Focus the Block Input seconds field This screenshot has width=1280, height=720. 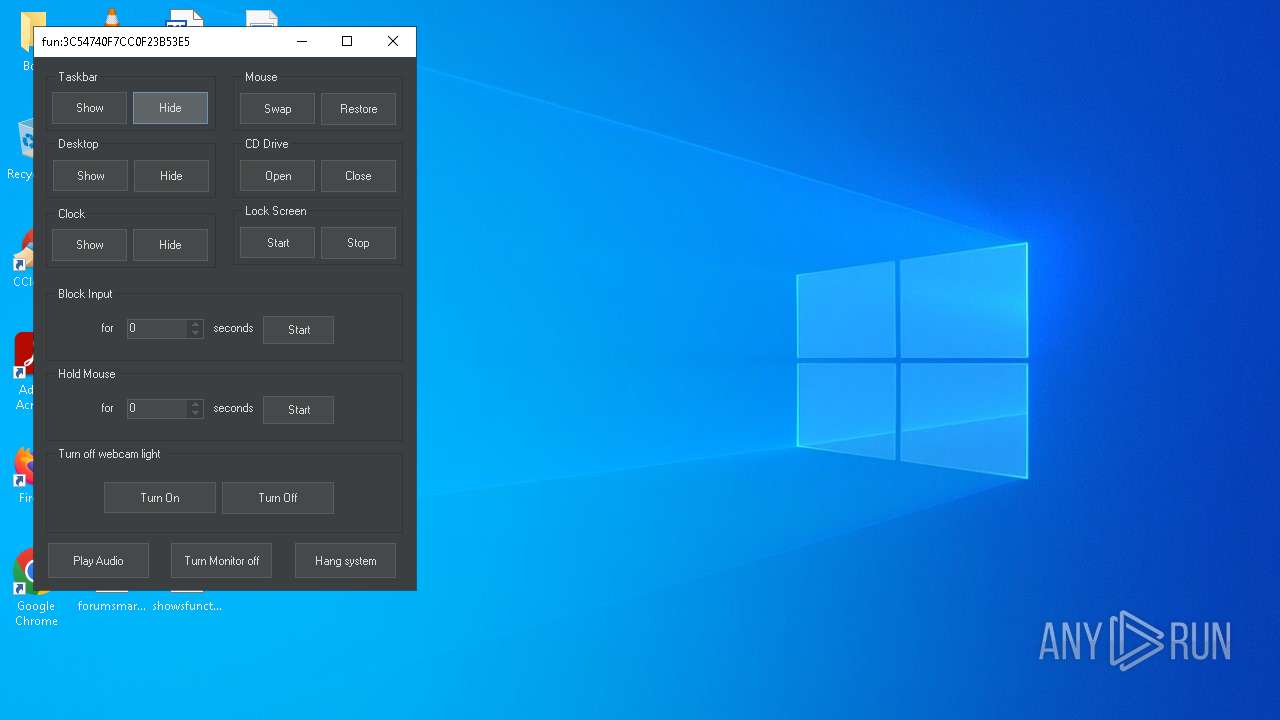tap(156, 328)
